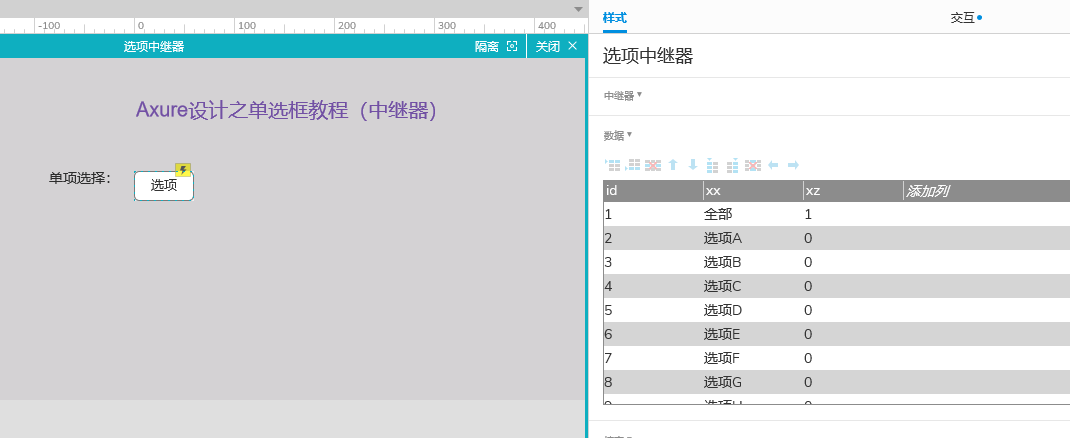Delete the selected repeater column

[x=753, y=165]
